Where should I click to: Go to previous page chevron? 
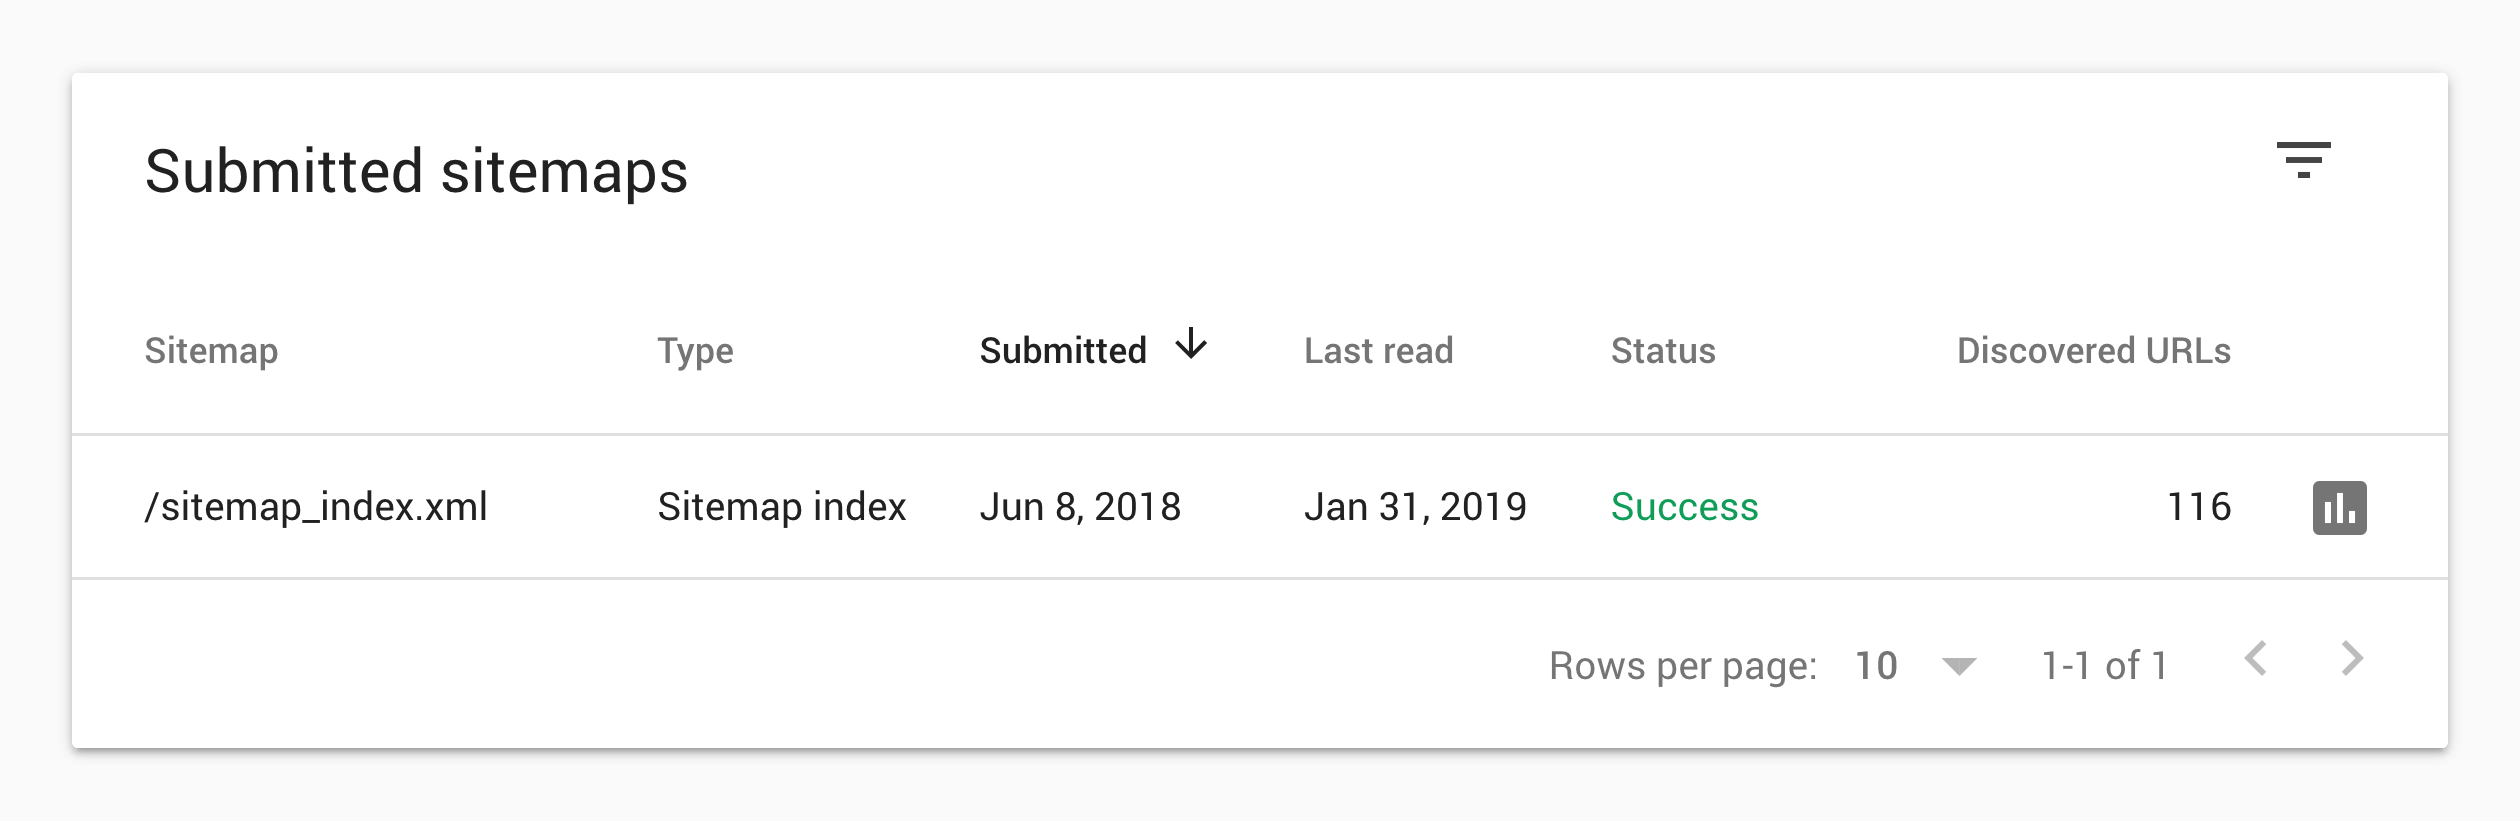click(2255, 659)
